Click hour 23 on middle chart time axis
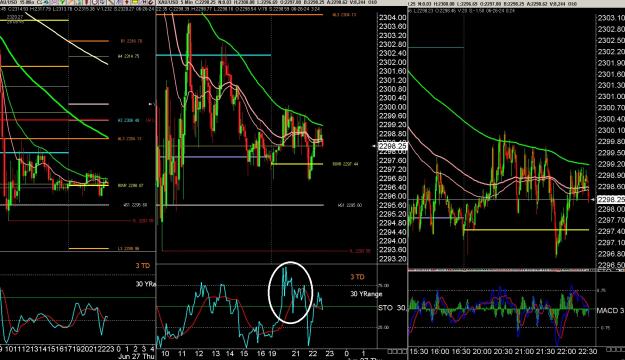 point(329,353)
